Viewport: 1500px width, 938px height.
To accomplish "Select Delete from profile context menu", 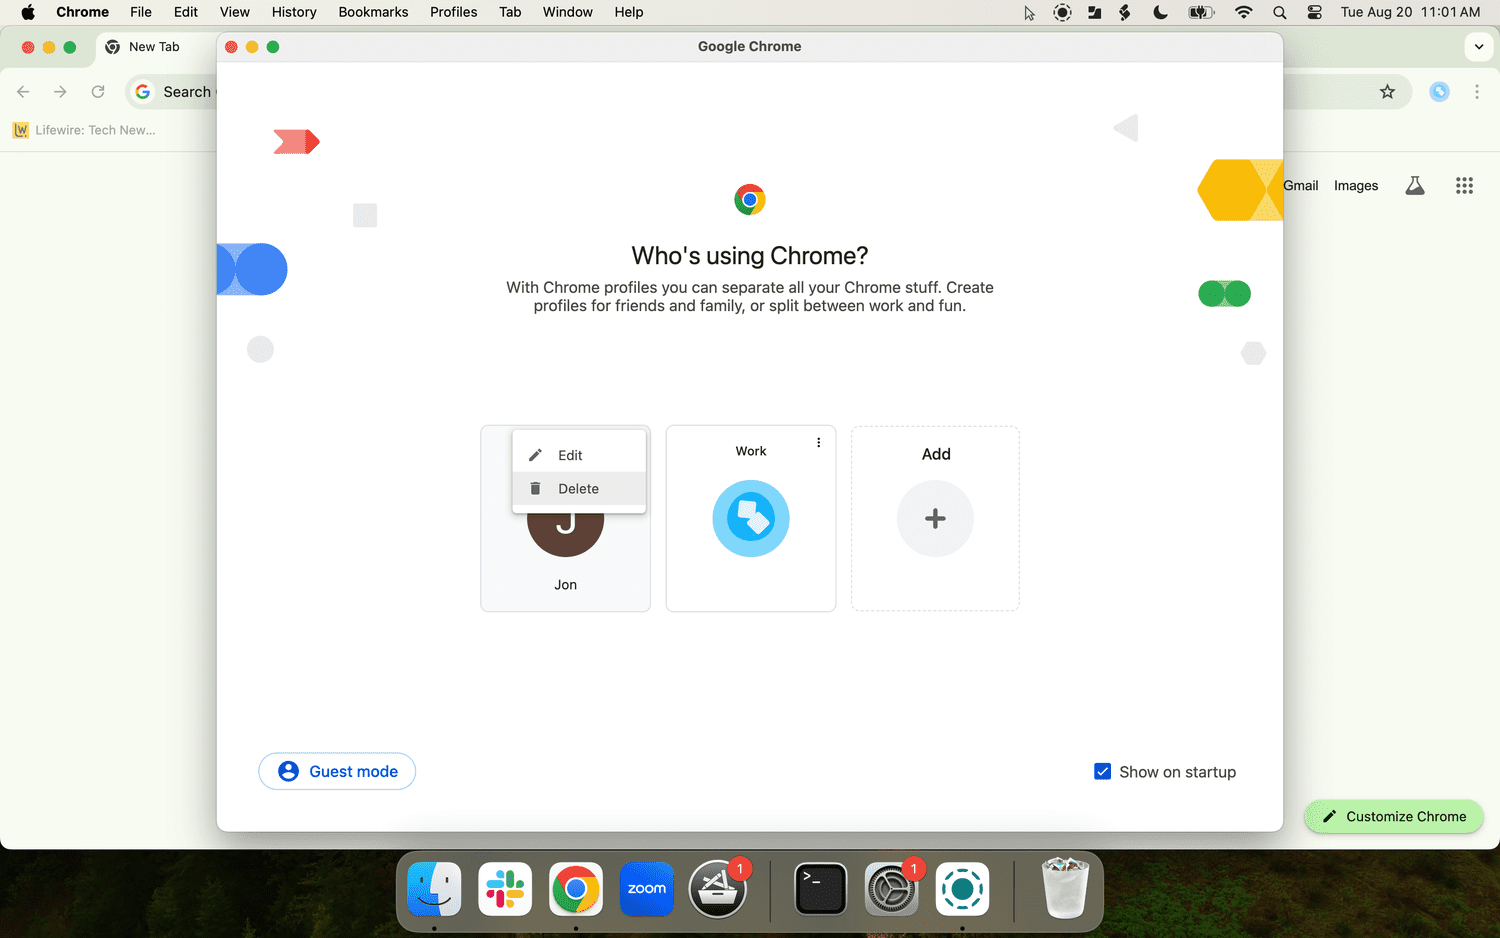I will pyautogui.click(x=578, y=489).
